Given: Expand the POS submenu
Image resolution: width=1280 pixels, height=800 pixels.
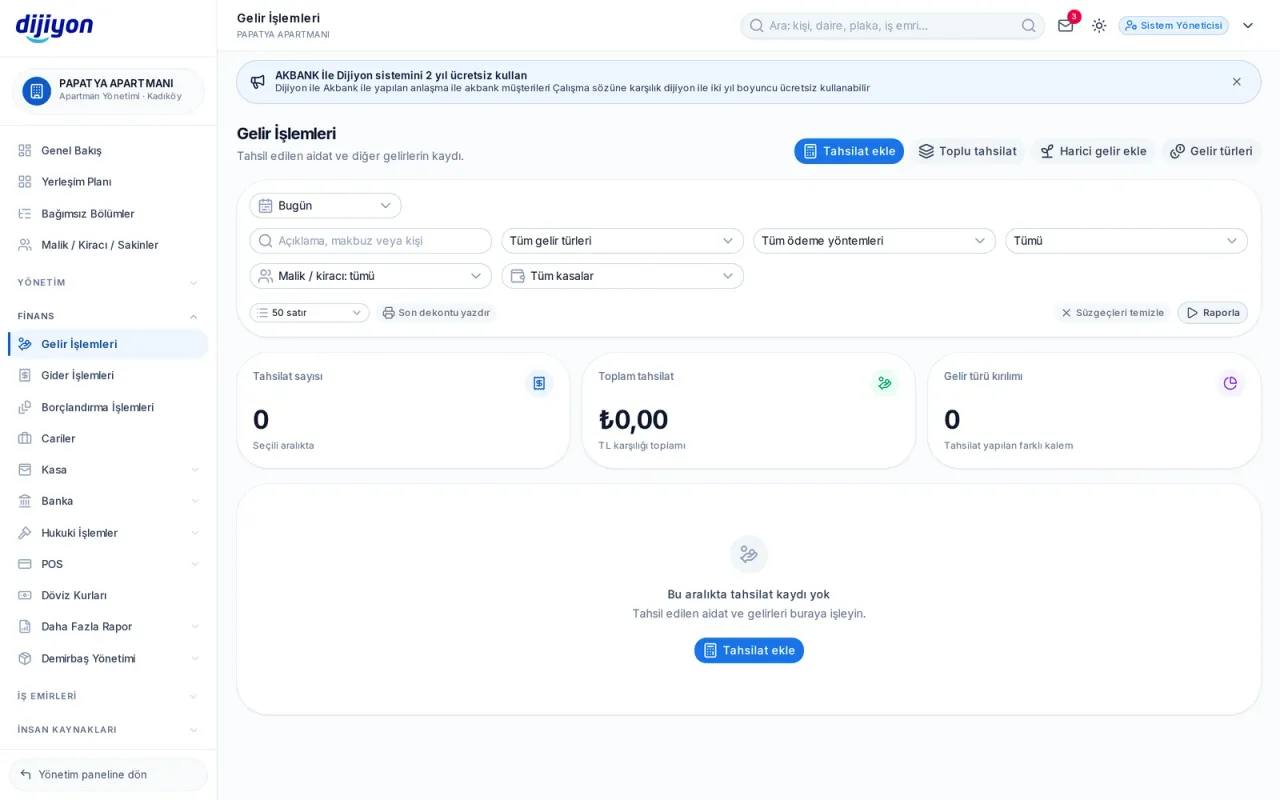Looking at the screenshot, I should pos(108,564).
